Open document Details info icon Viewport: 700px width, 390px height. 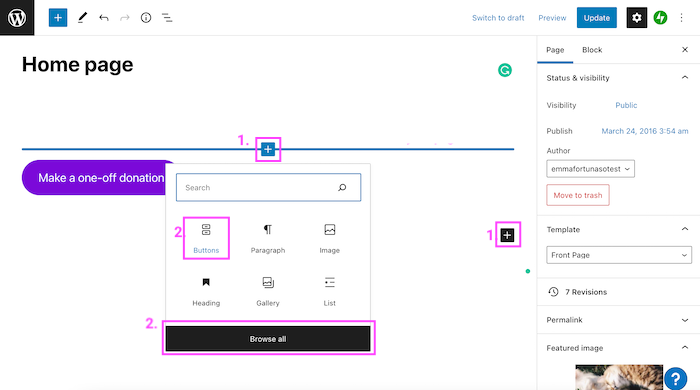[146, 18]
